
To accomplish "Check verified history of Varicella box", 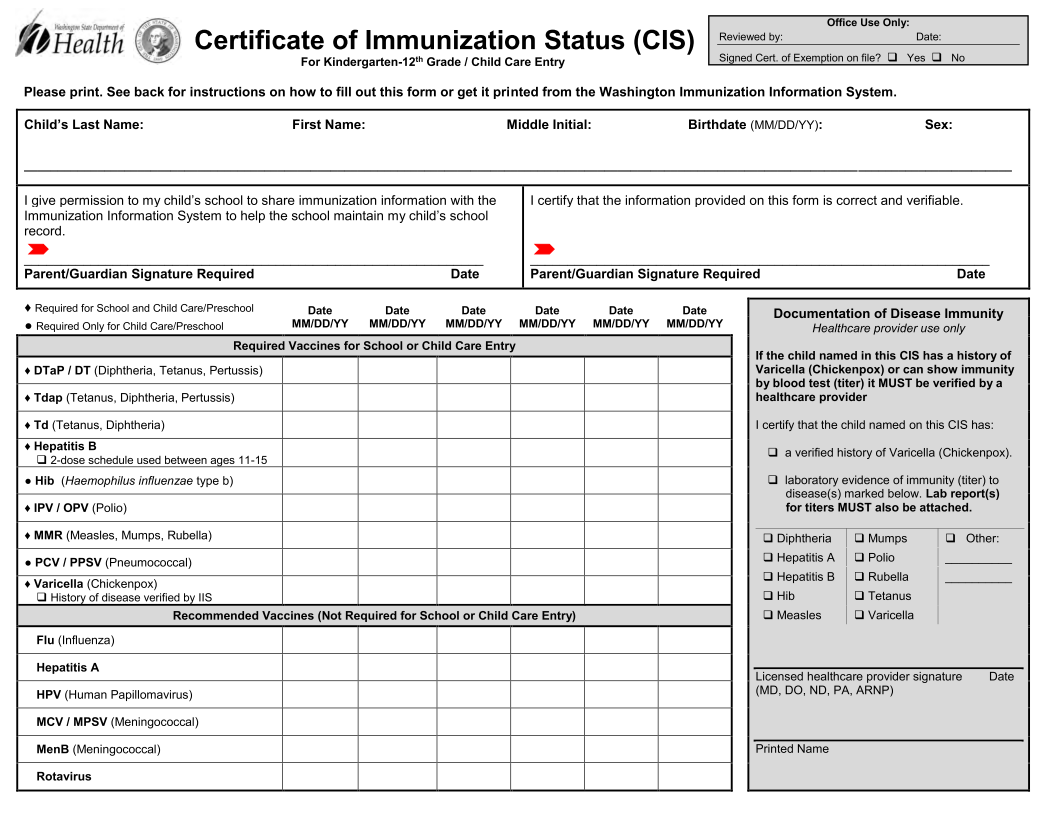I will pos(773,452).
